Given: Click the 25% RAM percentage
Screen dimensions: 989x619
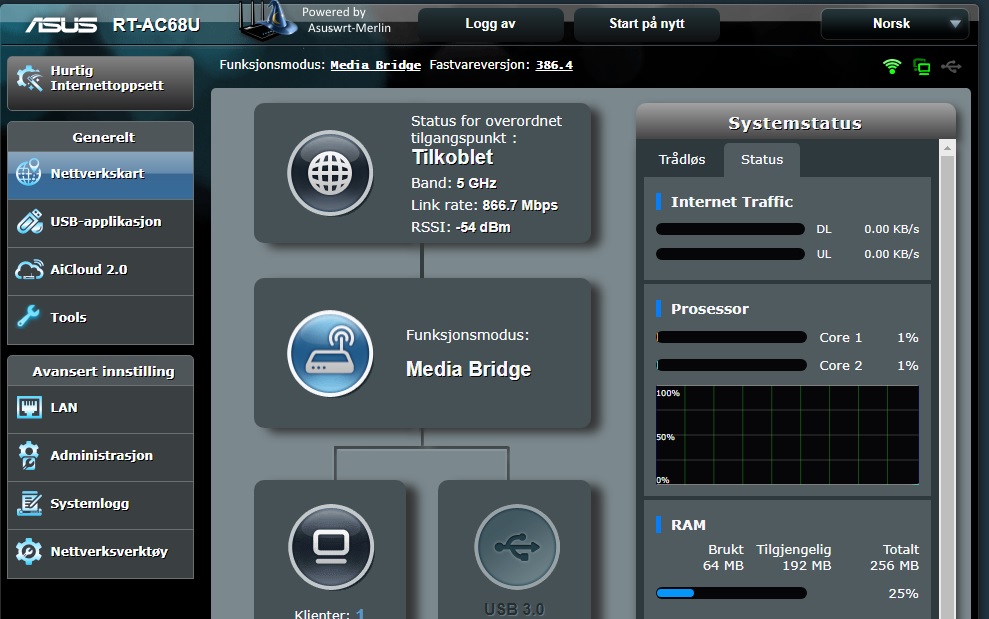Looking at the screenshot, I should [x=903, y=594].
